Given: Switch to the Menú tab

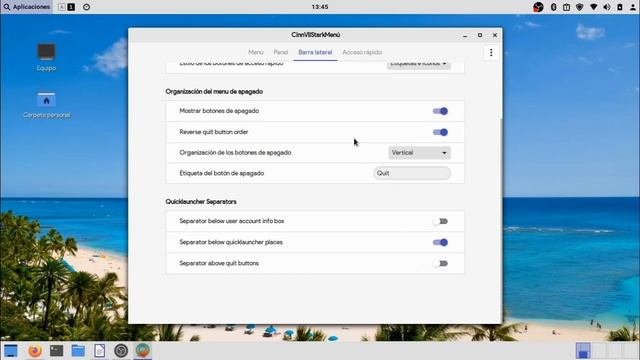Looking at the screenshot, I should pyautogui.click(x=256, y=52).
